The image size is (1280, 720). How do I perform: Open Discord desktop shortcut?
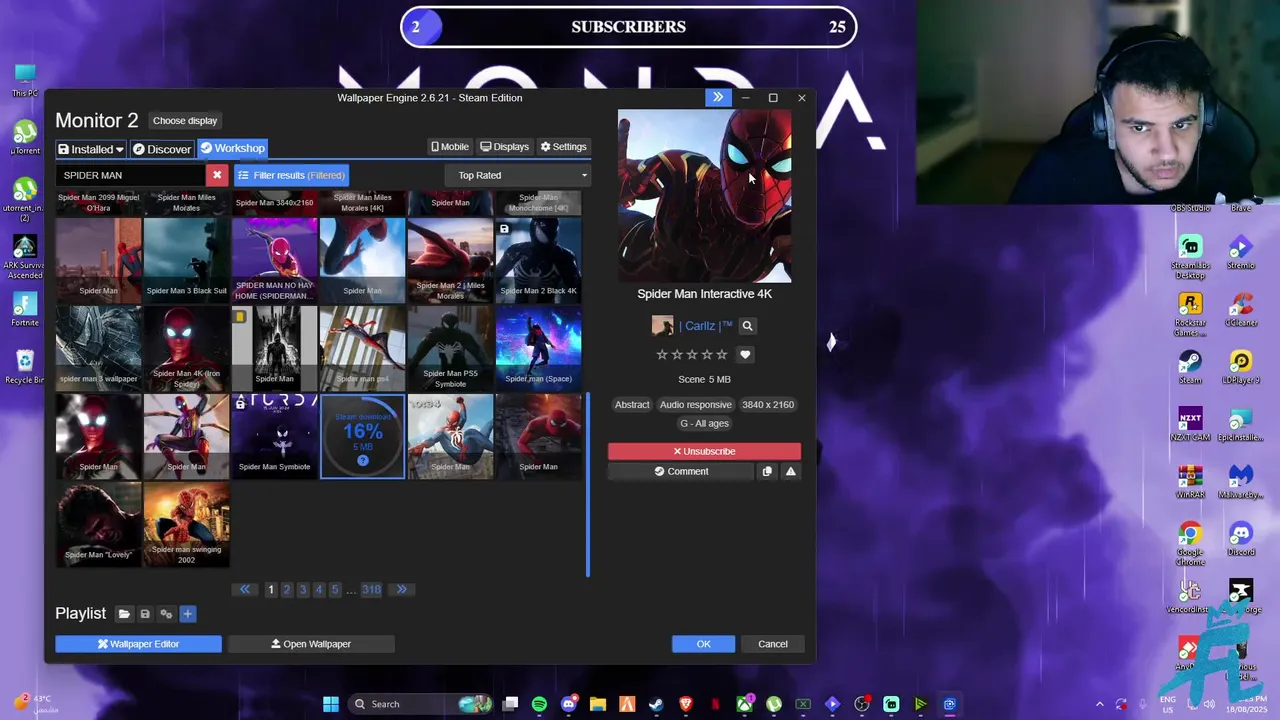(1240, 538)
